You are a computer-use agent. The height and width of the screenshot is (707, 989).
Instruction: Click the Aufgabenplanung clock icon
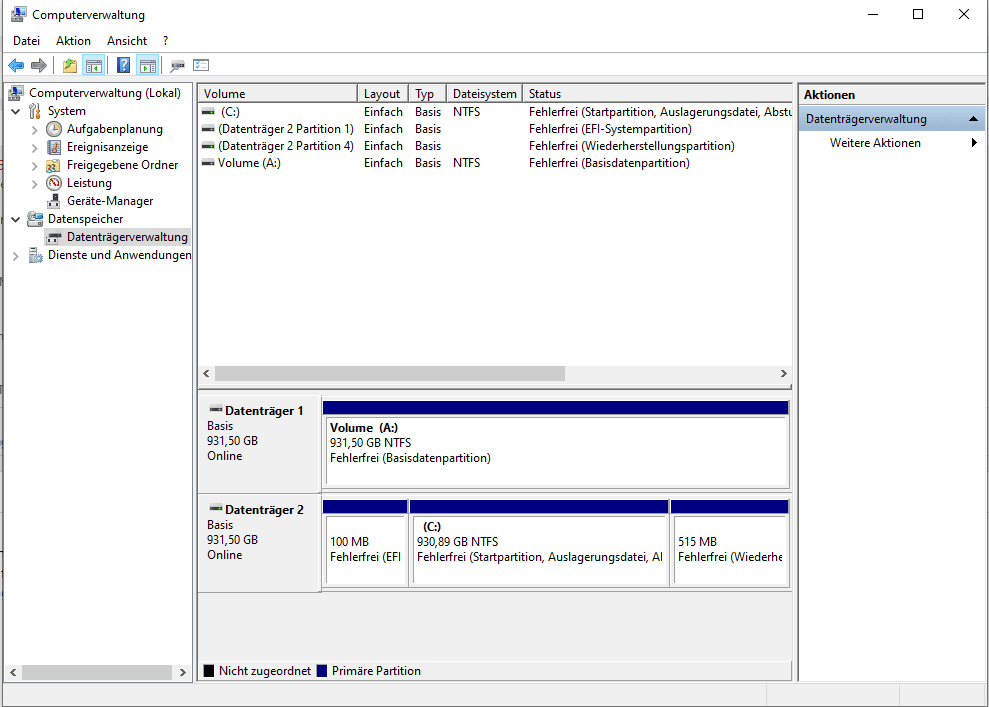pyautogui.click(x=54, y=129)
